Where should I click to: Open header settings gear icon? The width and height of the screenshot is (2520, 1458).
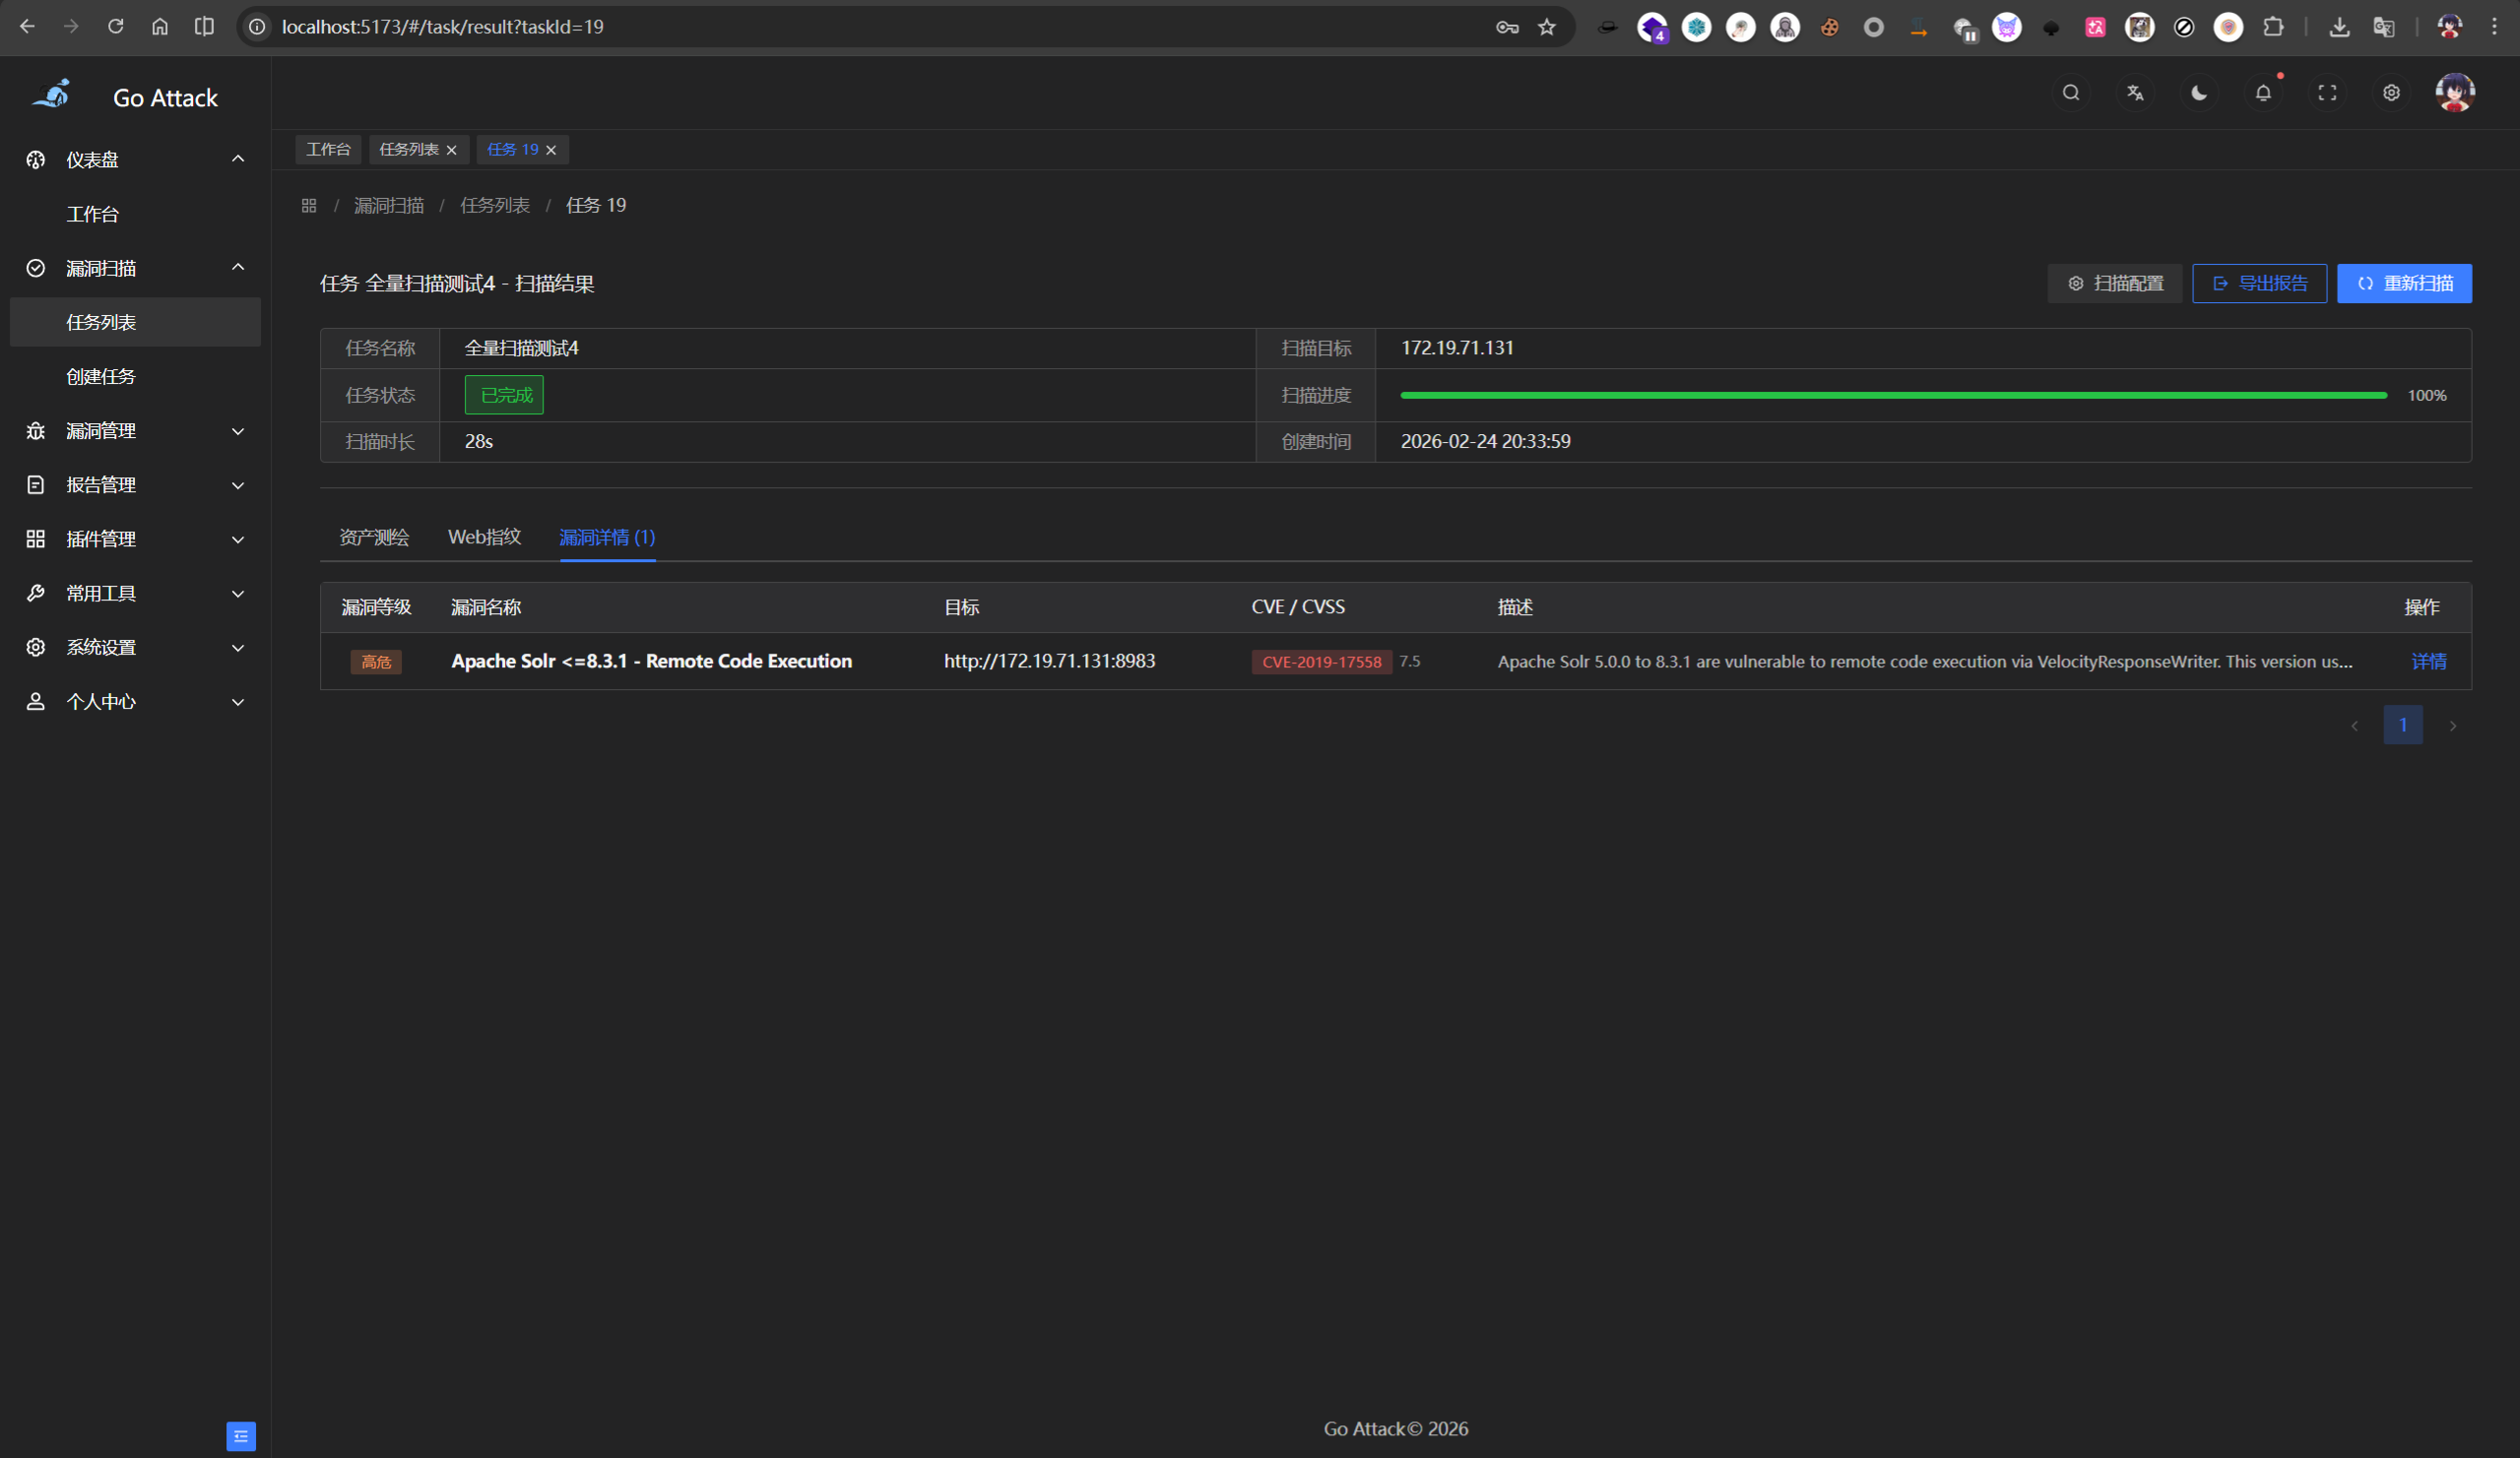click(x=2391, y=93)
